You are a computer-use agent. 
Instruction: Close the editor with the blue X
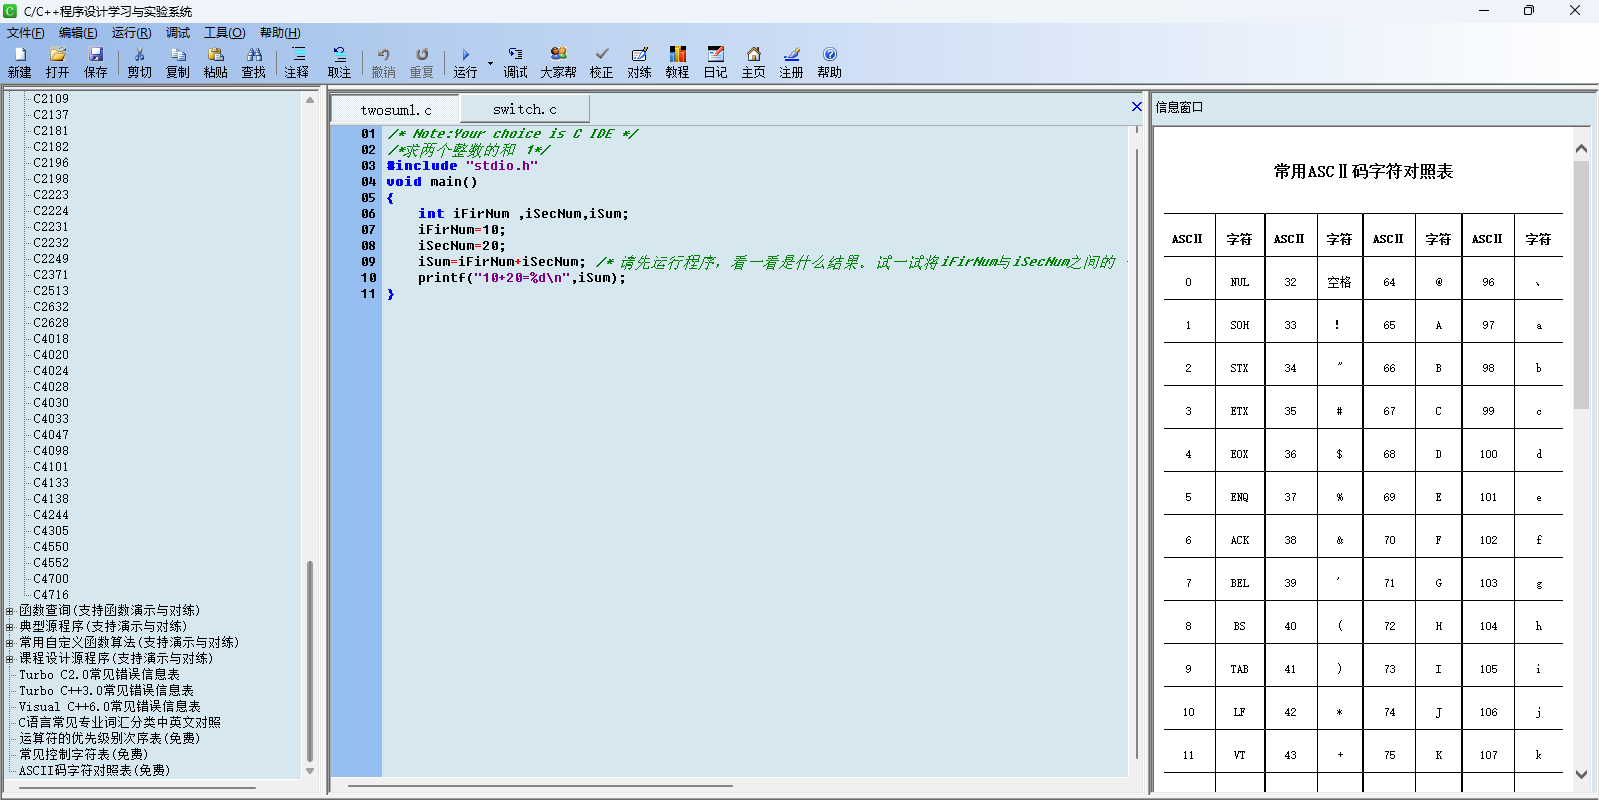click(1136, 107)
